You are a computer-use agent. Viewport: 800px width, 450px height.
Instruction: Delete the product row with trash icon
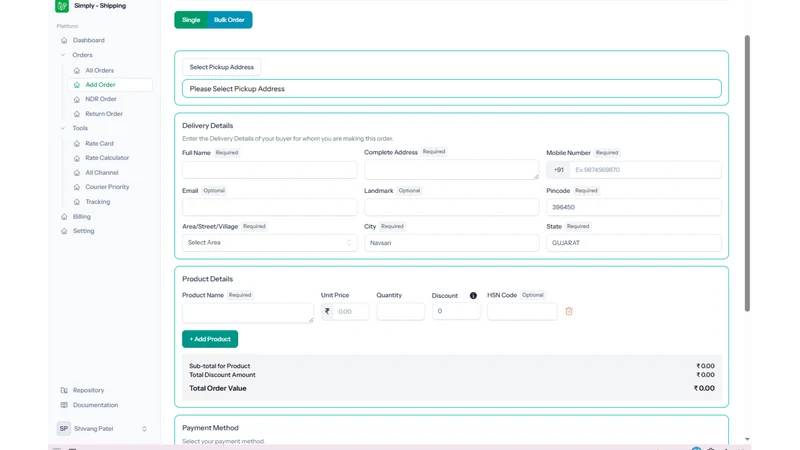pos(569,311)
